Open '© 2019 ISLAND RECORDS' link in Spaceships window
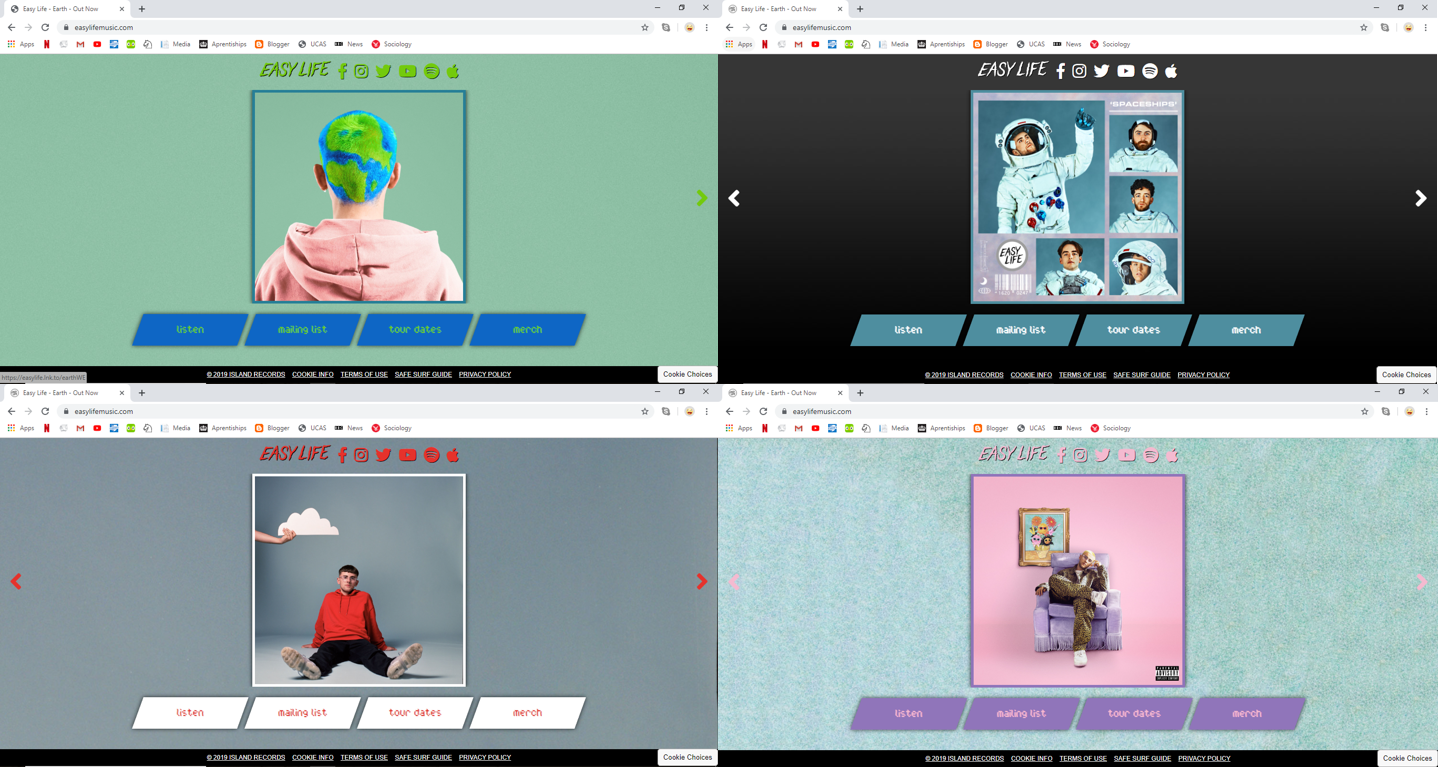 click(964, 375)
